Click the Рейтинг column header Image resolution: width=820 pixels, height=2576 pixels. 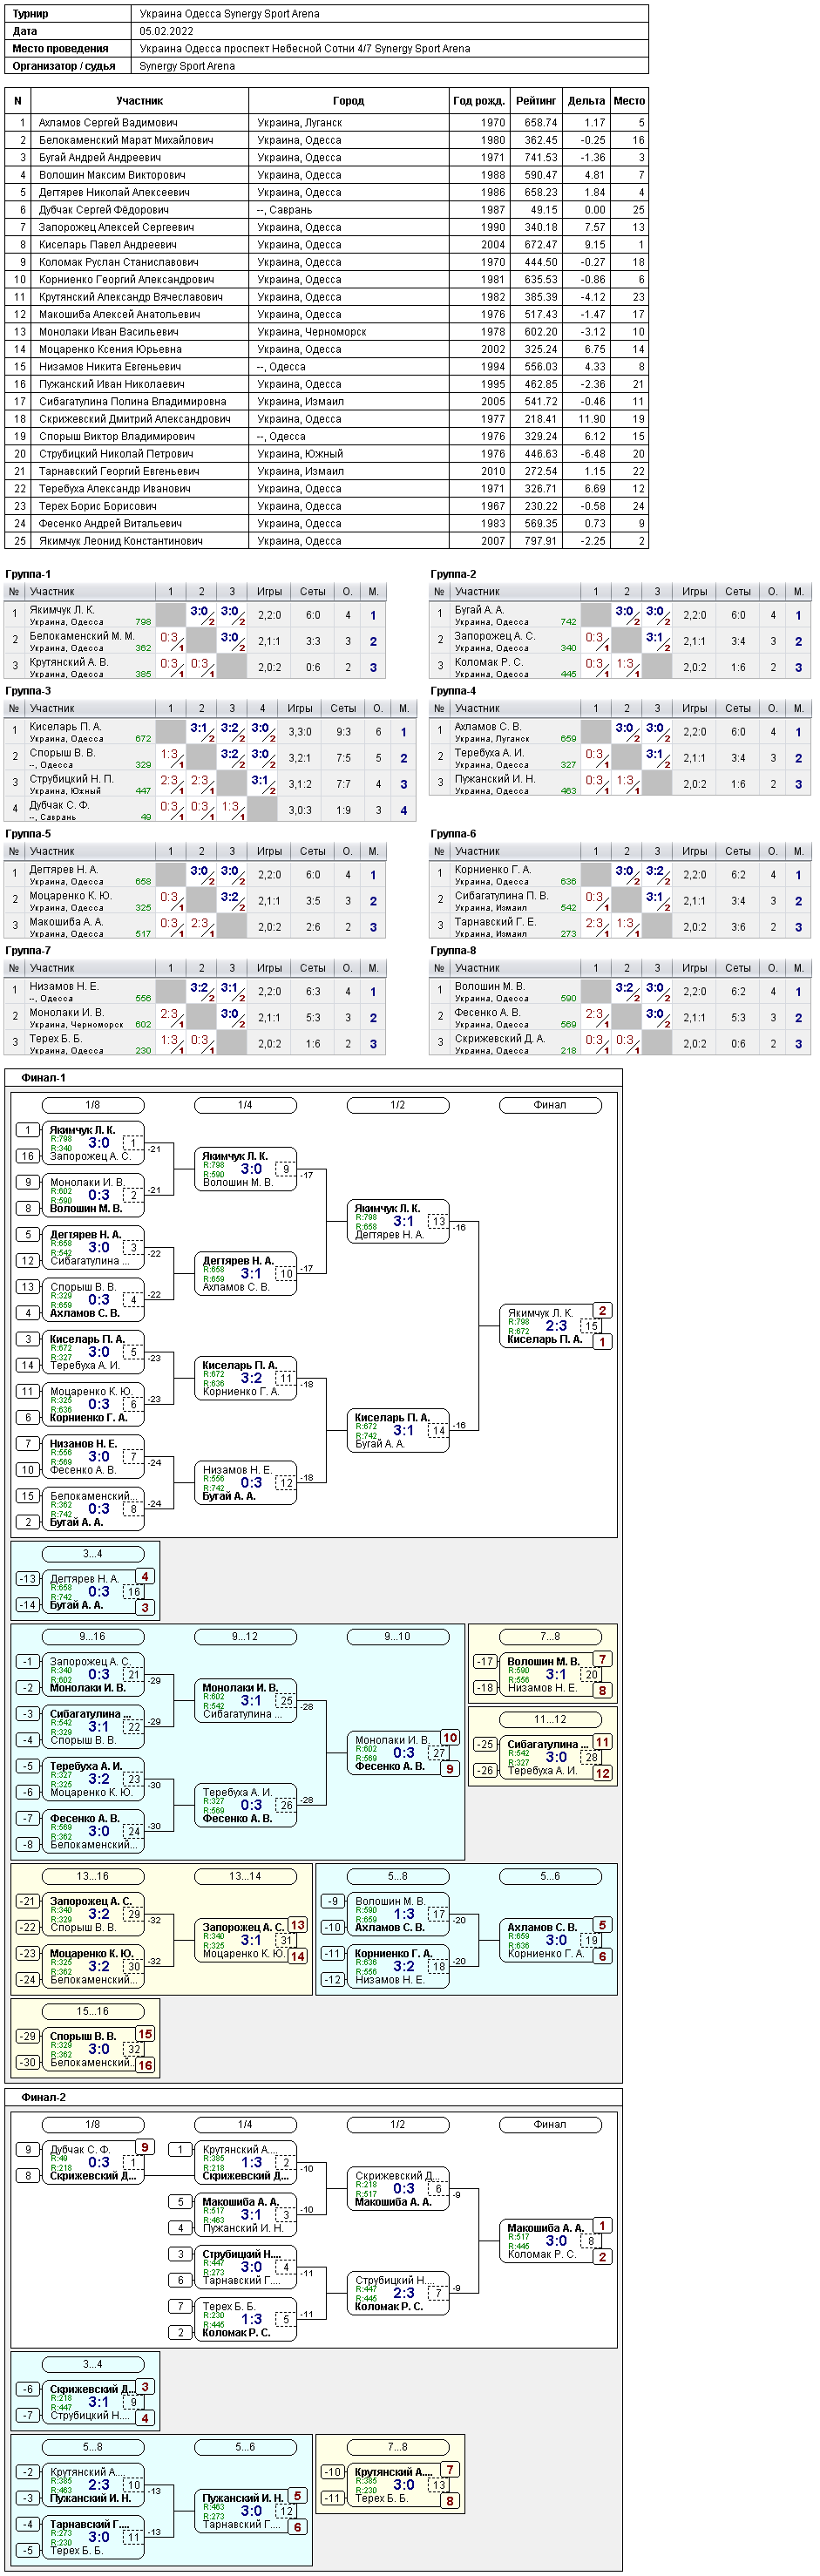click(x=536, y=101)
